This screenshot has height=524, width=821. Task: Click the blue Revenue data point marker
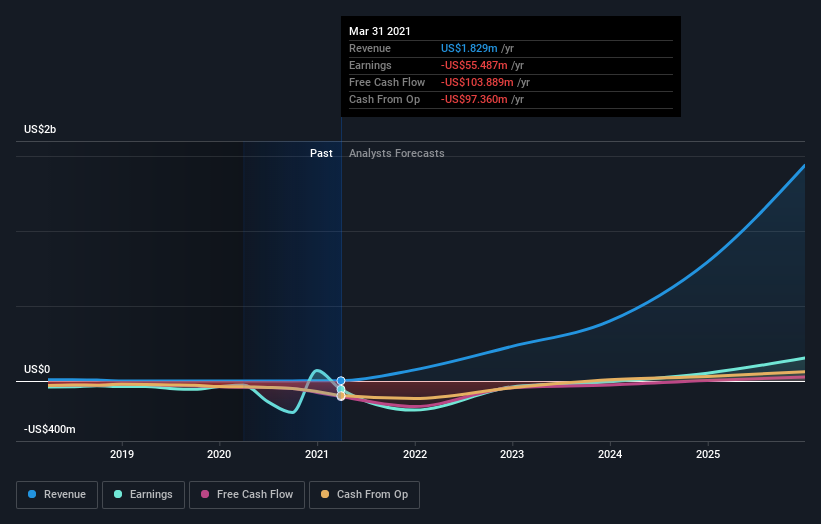341,381
